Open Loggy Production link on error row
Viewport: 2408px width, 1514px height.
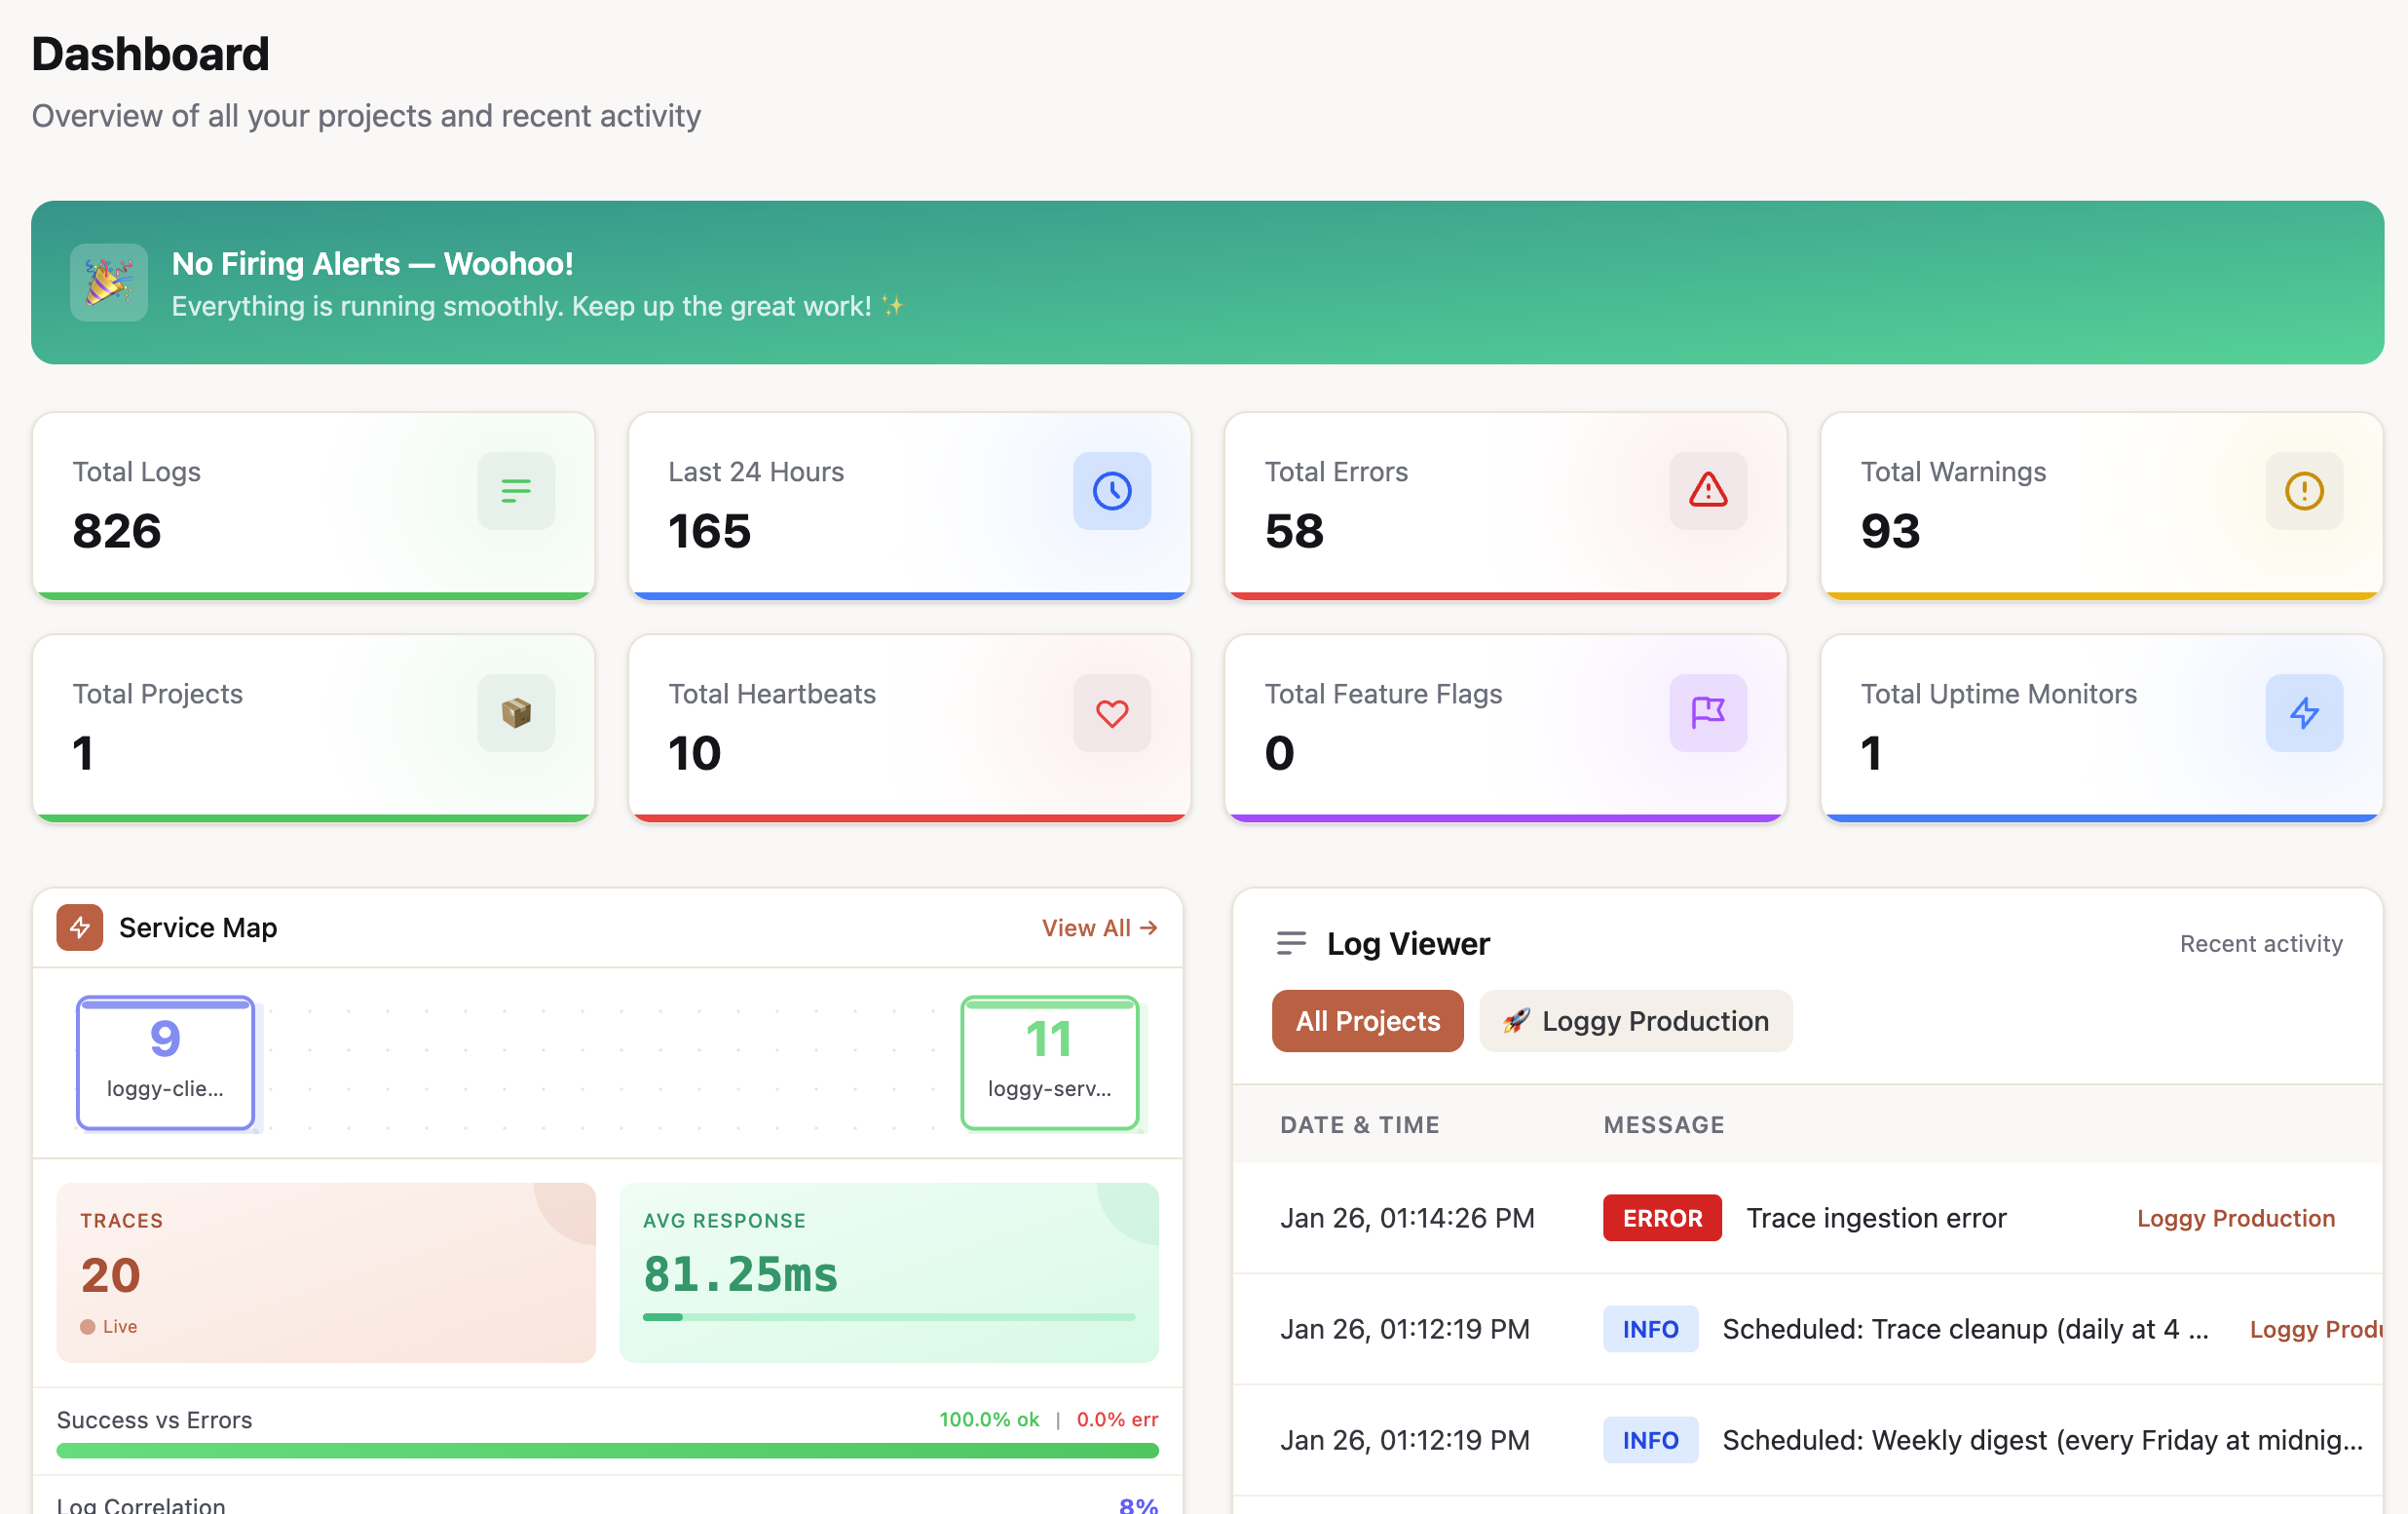tap(2235, 1218)
